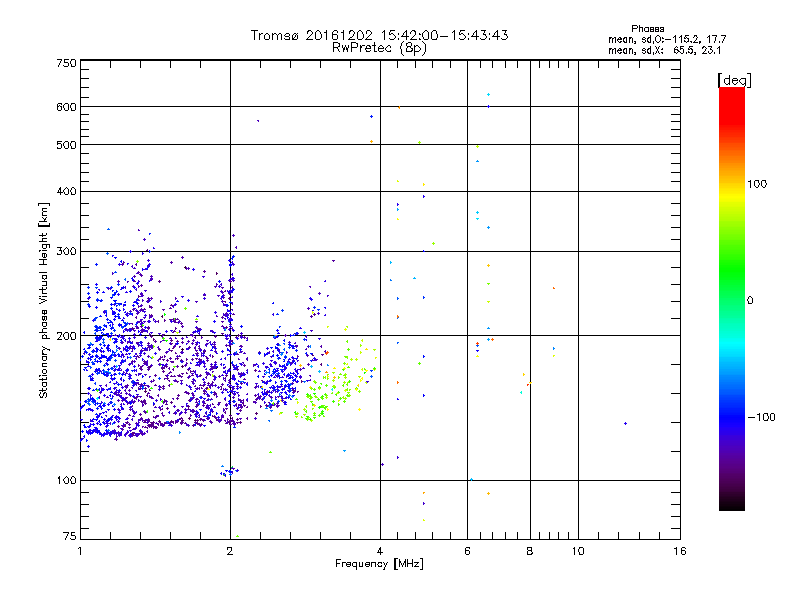Click the colorbar tick label '0'
Screen dimensions: 800x600
click(x=750, y=300)
